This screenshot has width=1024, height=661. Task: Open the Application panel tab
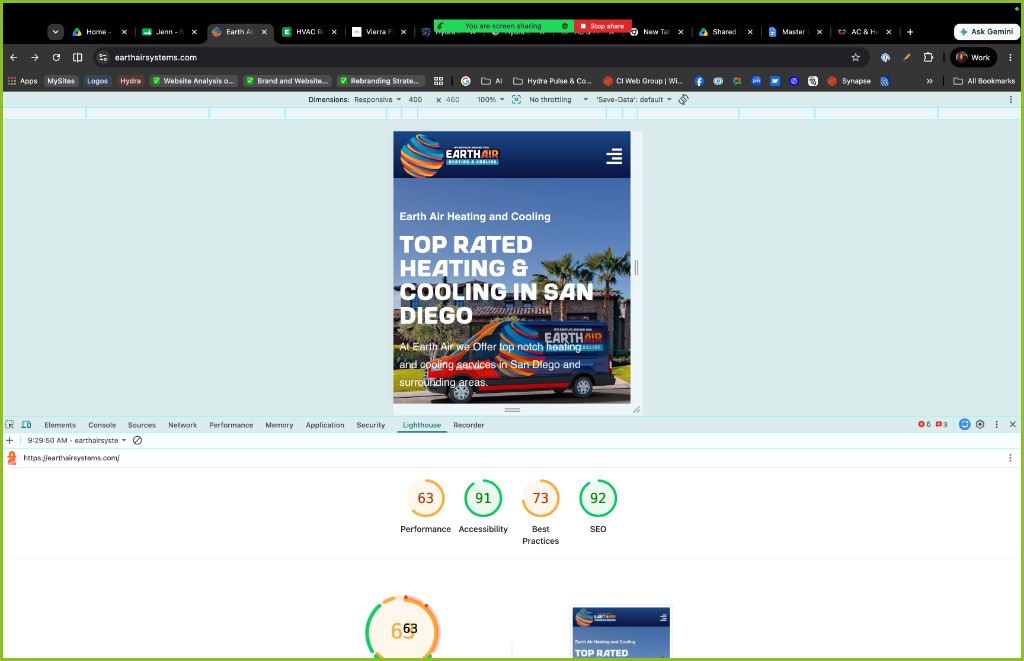[325, 425]
